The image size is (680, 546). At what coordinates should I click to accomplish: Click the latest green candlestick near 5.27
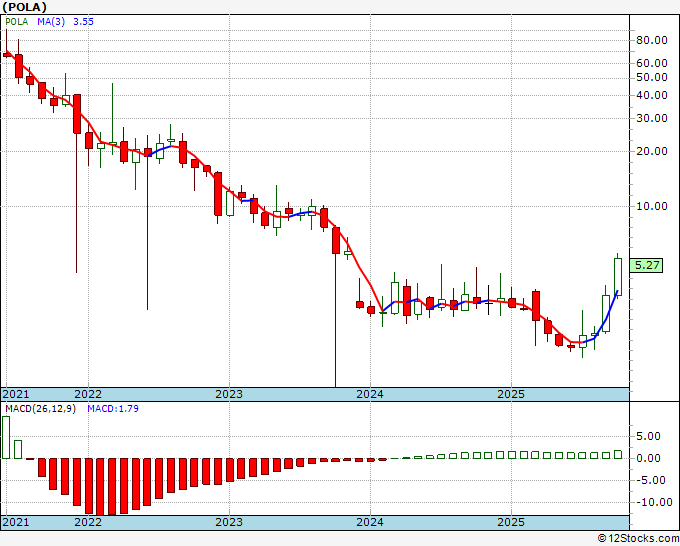coord(618,277)
